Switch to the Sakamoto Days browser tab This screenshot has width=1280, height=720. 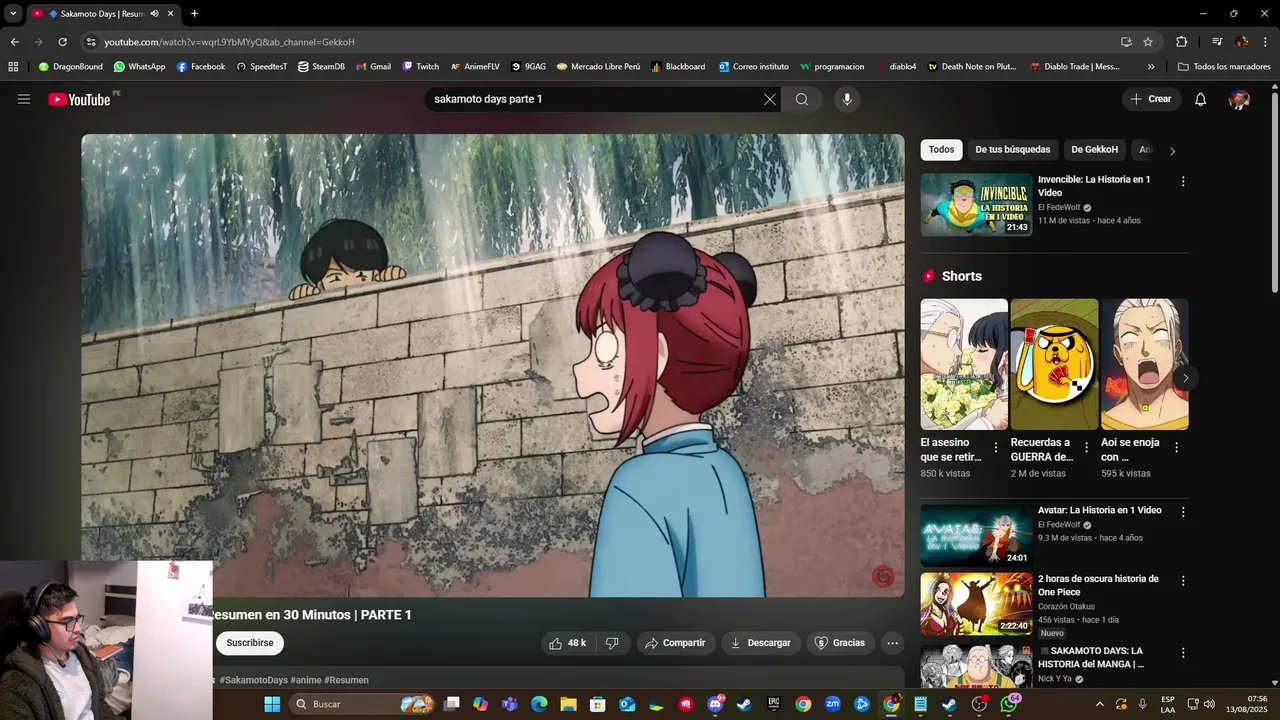click(103, 13)
